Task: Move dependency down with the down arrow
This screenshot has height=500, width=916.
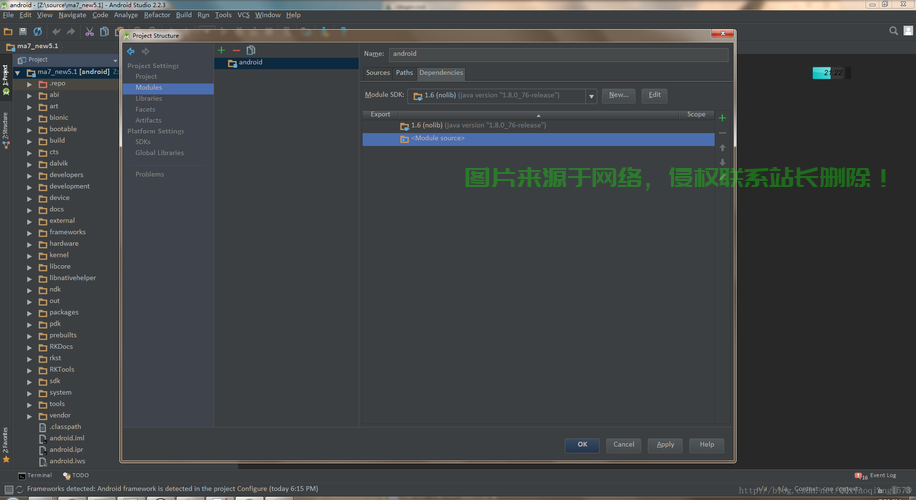Action: click(x=722, y=162)
